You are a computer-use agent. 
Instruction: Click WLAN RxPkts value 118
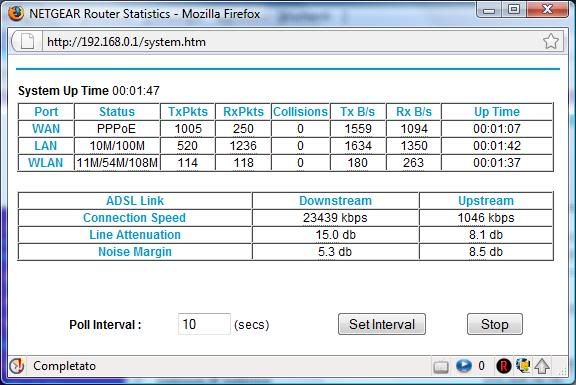click(x=243, y=162)
